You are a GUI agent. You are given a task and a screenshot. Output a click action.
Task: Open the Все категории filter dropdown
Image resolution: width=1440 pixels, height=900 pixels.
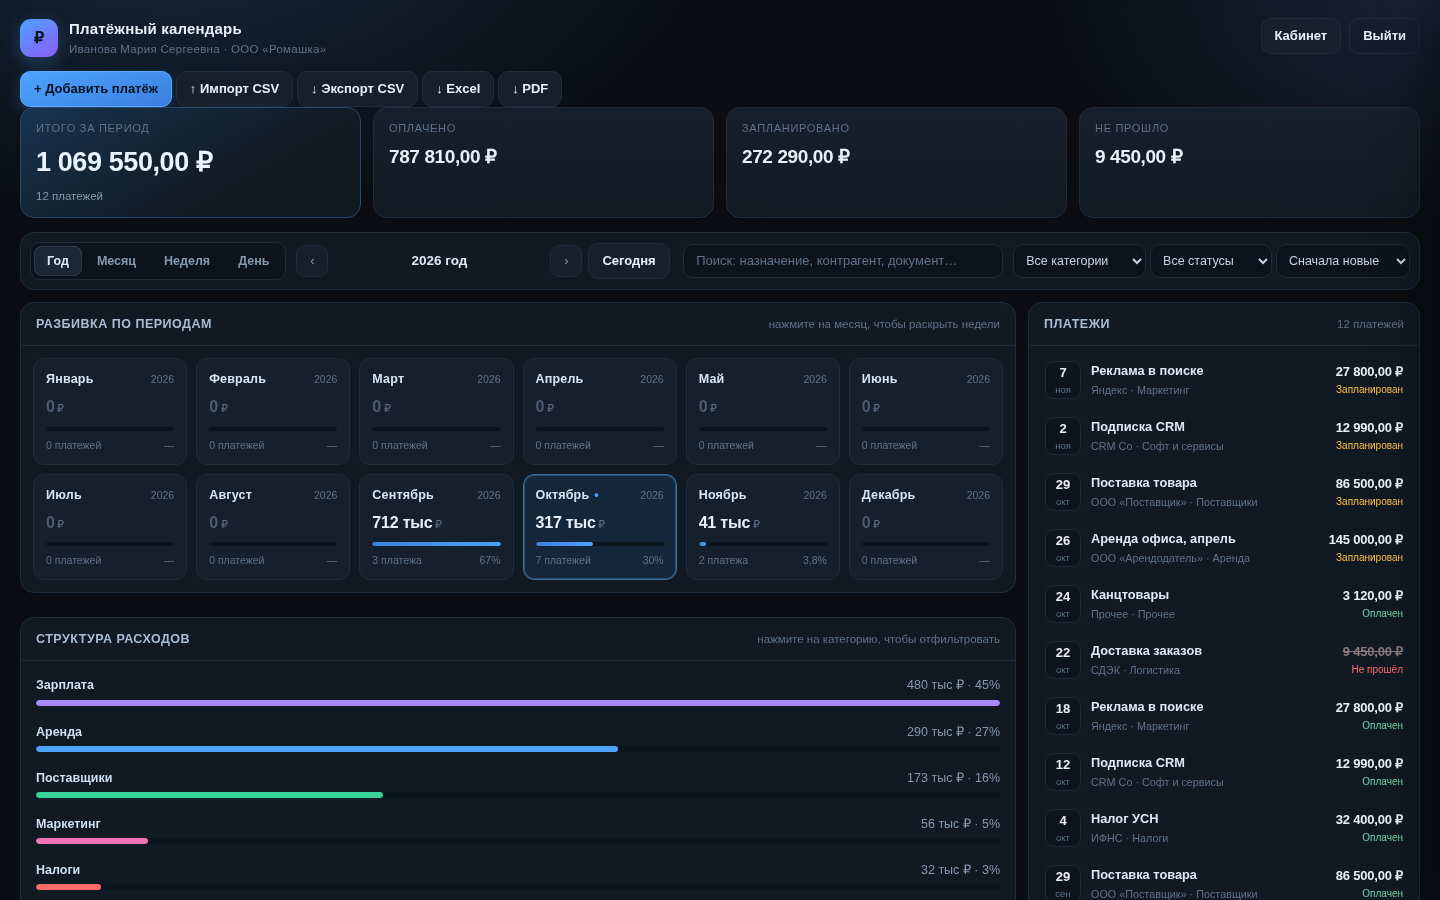[x=1079, y=261]
